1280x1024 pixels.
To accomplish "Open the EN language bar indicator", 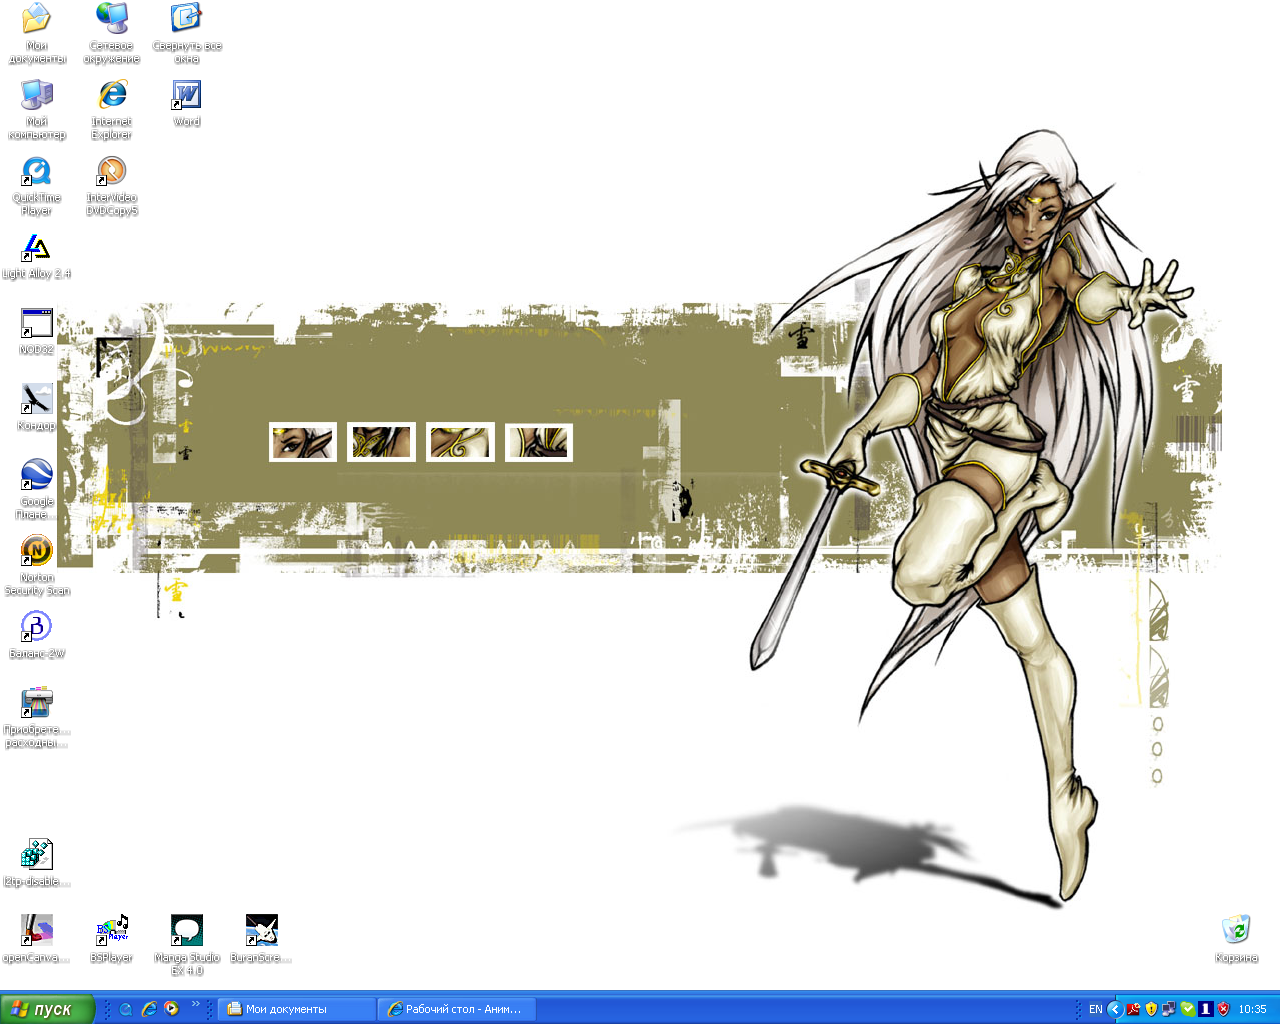I will point(1096,1009).
